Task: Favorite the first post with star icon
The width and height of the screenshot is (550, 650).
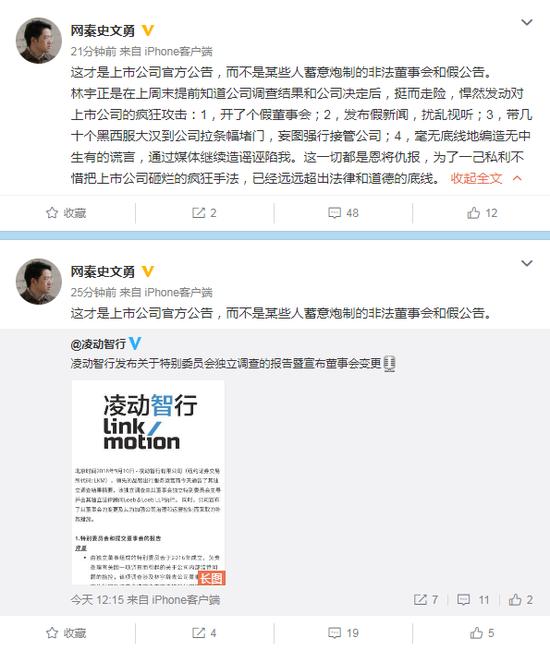Action: tap(66, 213)
